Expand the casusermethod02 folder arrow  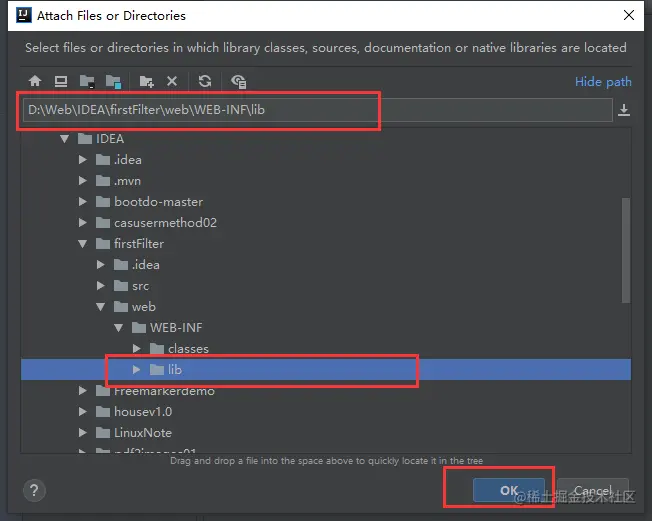pyautogui.click(x=82, y=222)
